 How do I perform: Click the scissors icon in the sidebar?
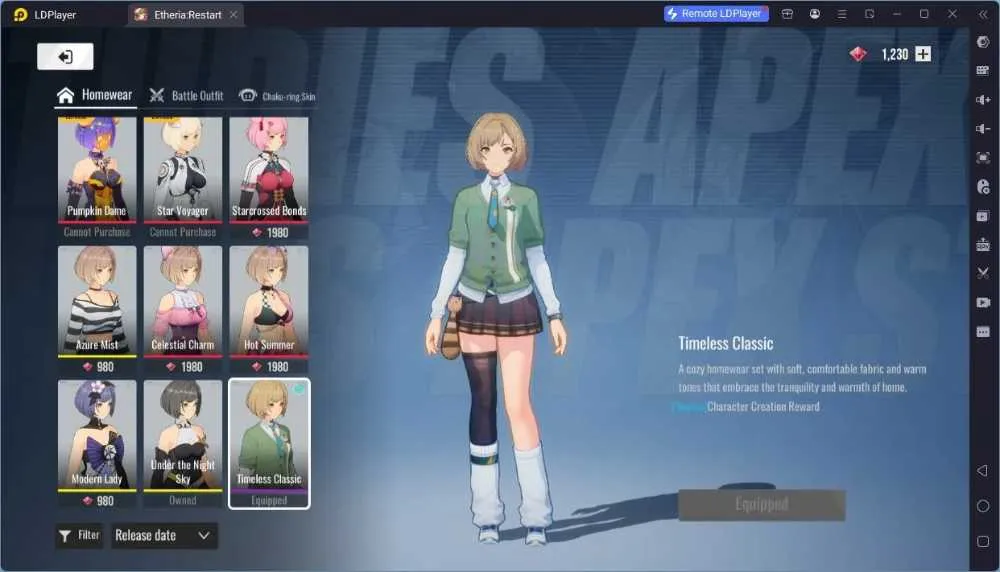[x=983, y=273]
